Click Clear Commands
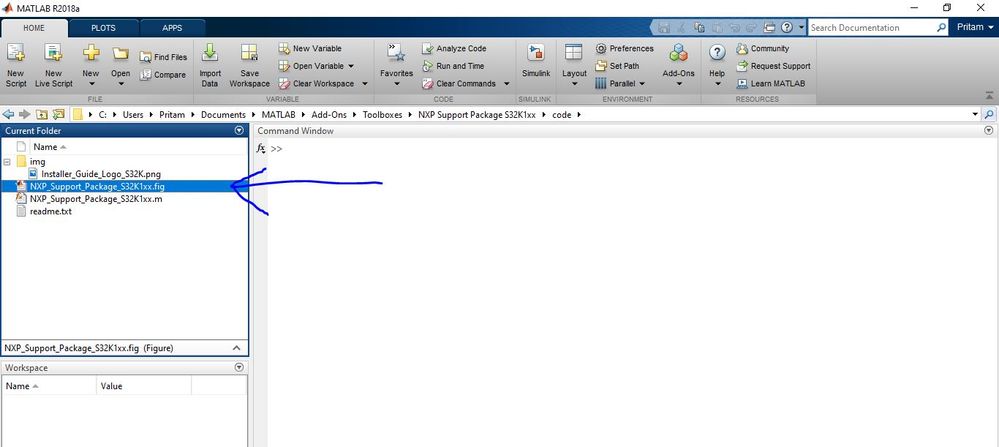 (x=459, y=83)
